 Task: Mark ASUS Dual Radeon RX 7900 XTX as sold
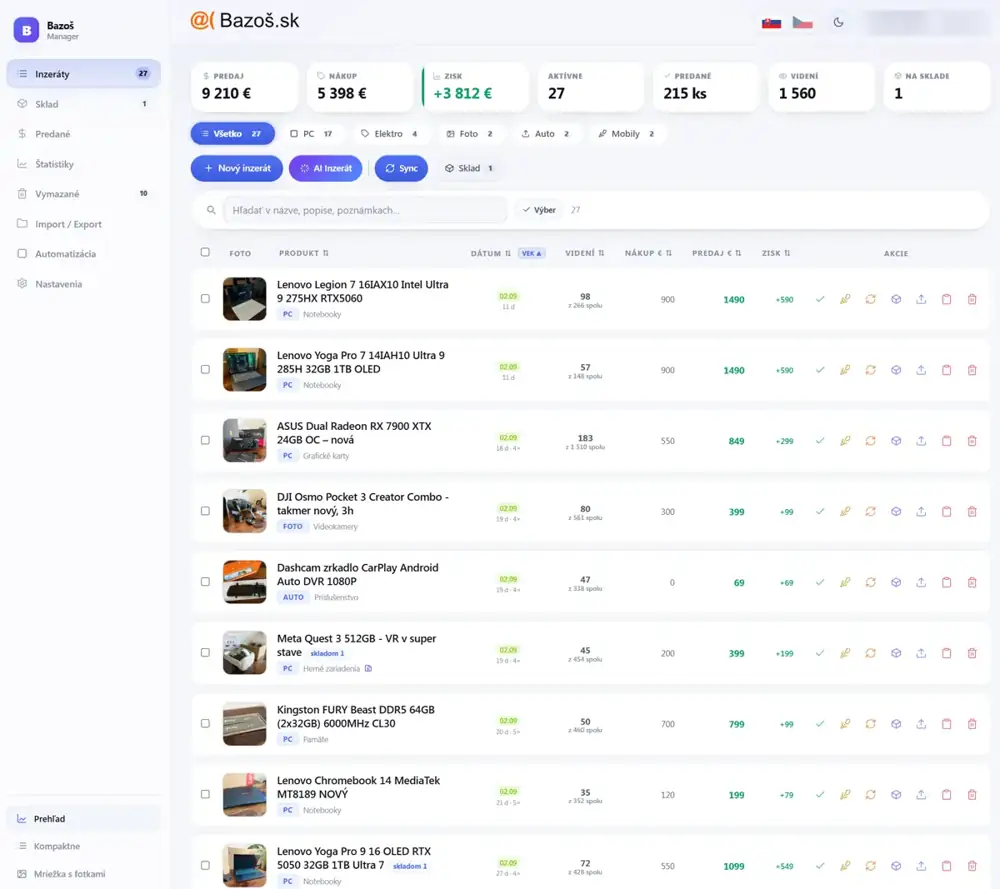tap(820, 441)
